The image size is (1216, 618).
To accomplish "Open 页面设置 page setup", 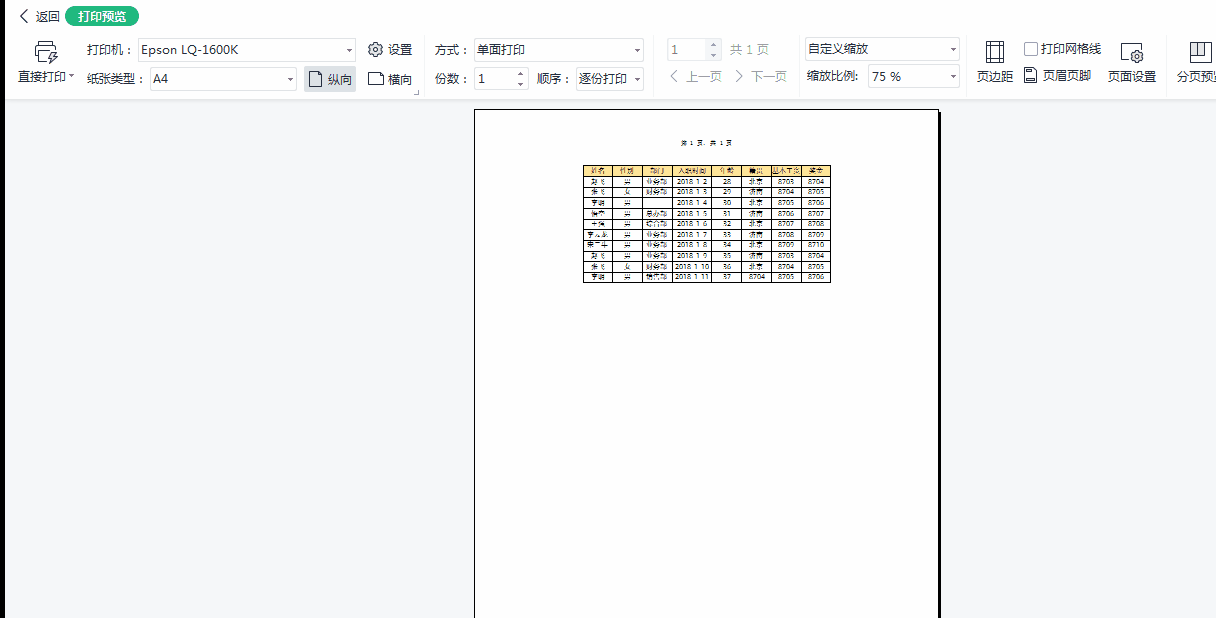I will (1131, 60).
